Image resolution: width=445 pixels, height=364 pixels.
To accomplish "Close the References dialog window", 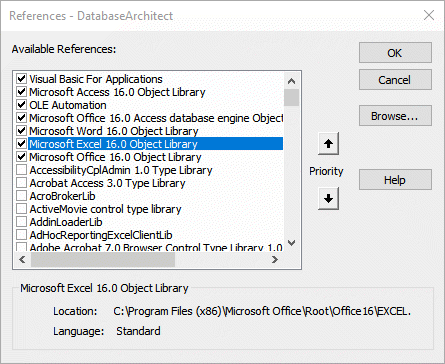I will click(429, 15).
